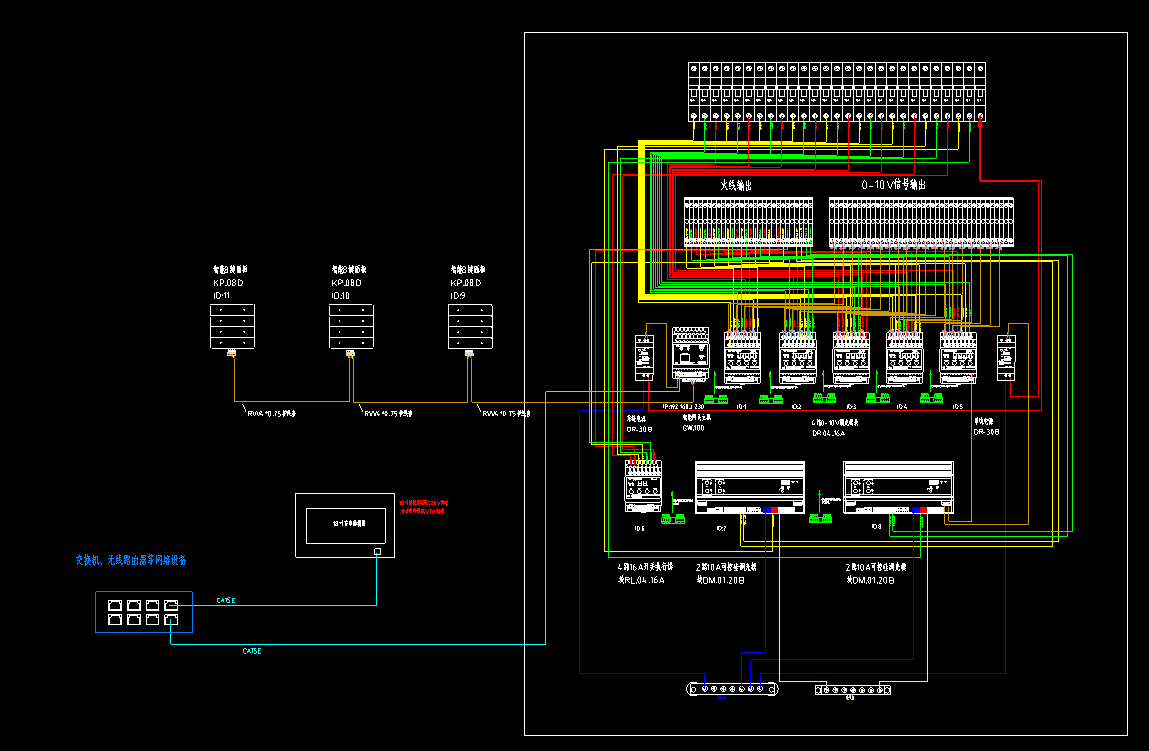Click the eight-port network switch block
Screen dimensions: 1149x751
coord(144,612)
